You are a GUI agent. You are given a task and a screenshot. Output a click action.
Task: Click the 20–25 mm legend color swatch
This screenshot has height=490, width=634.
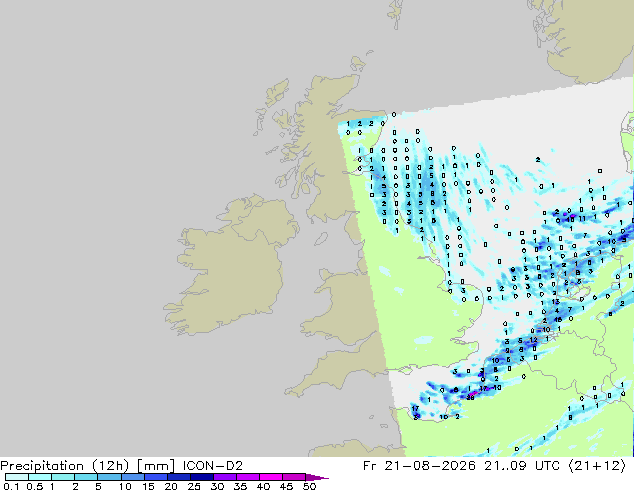[x=179, y=477]
